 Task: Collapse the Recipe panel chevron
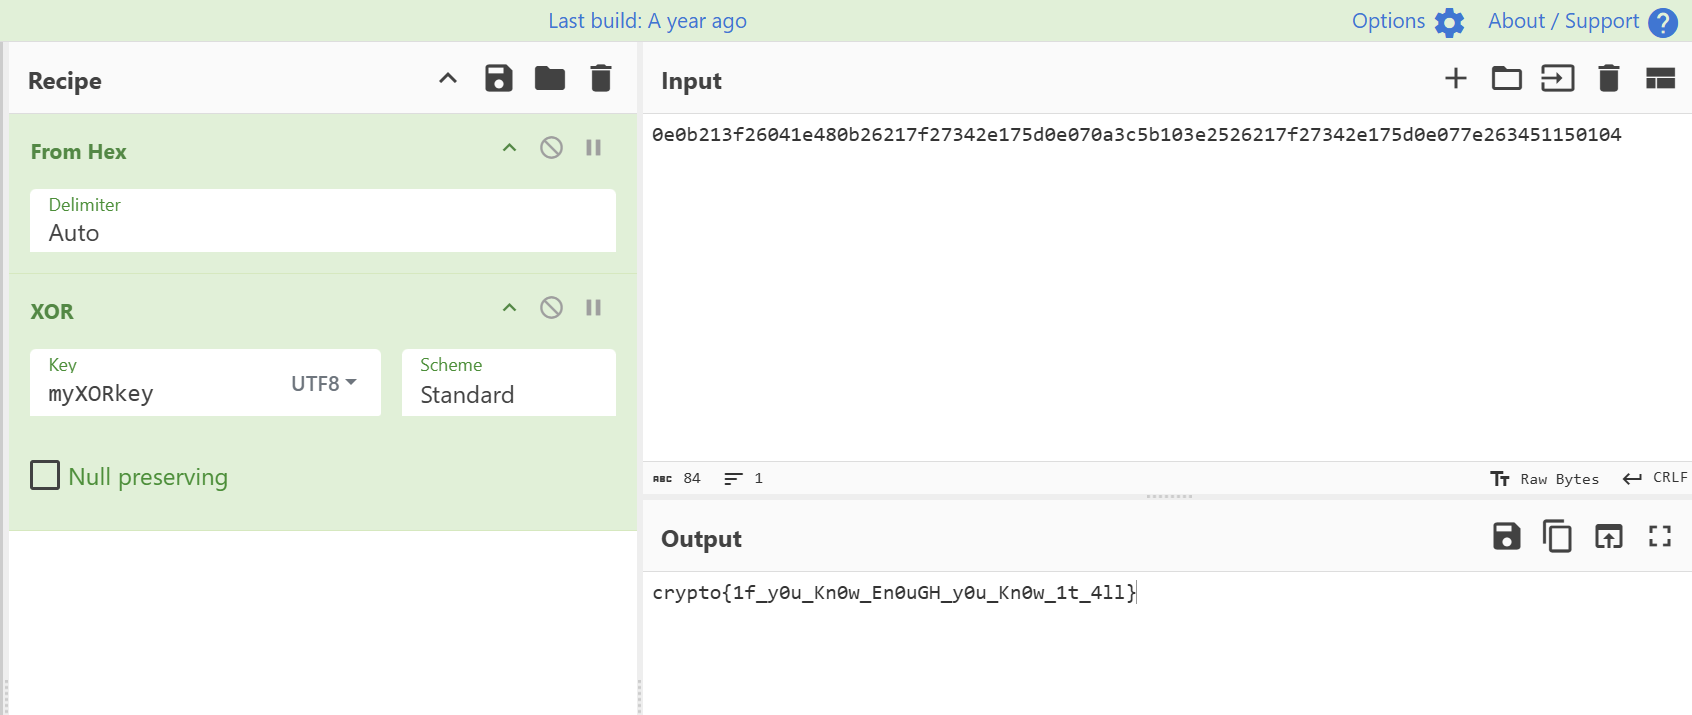(448, 78)
